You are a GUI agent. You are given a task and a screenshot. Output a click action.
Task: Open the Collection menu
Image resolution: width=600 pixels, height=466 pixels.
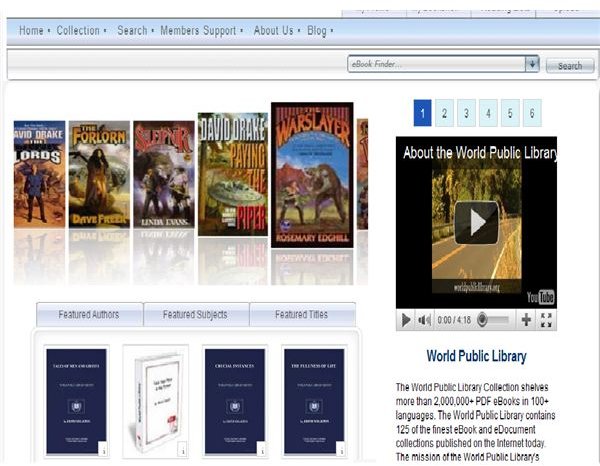(x=78, y=31)
